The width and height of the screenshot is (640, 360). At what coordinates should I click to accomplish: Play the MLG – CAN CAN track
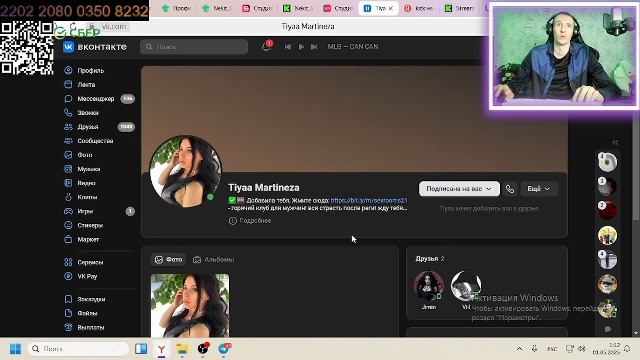point(301,47)
